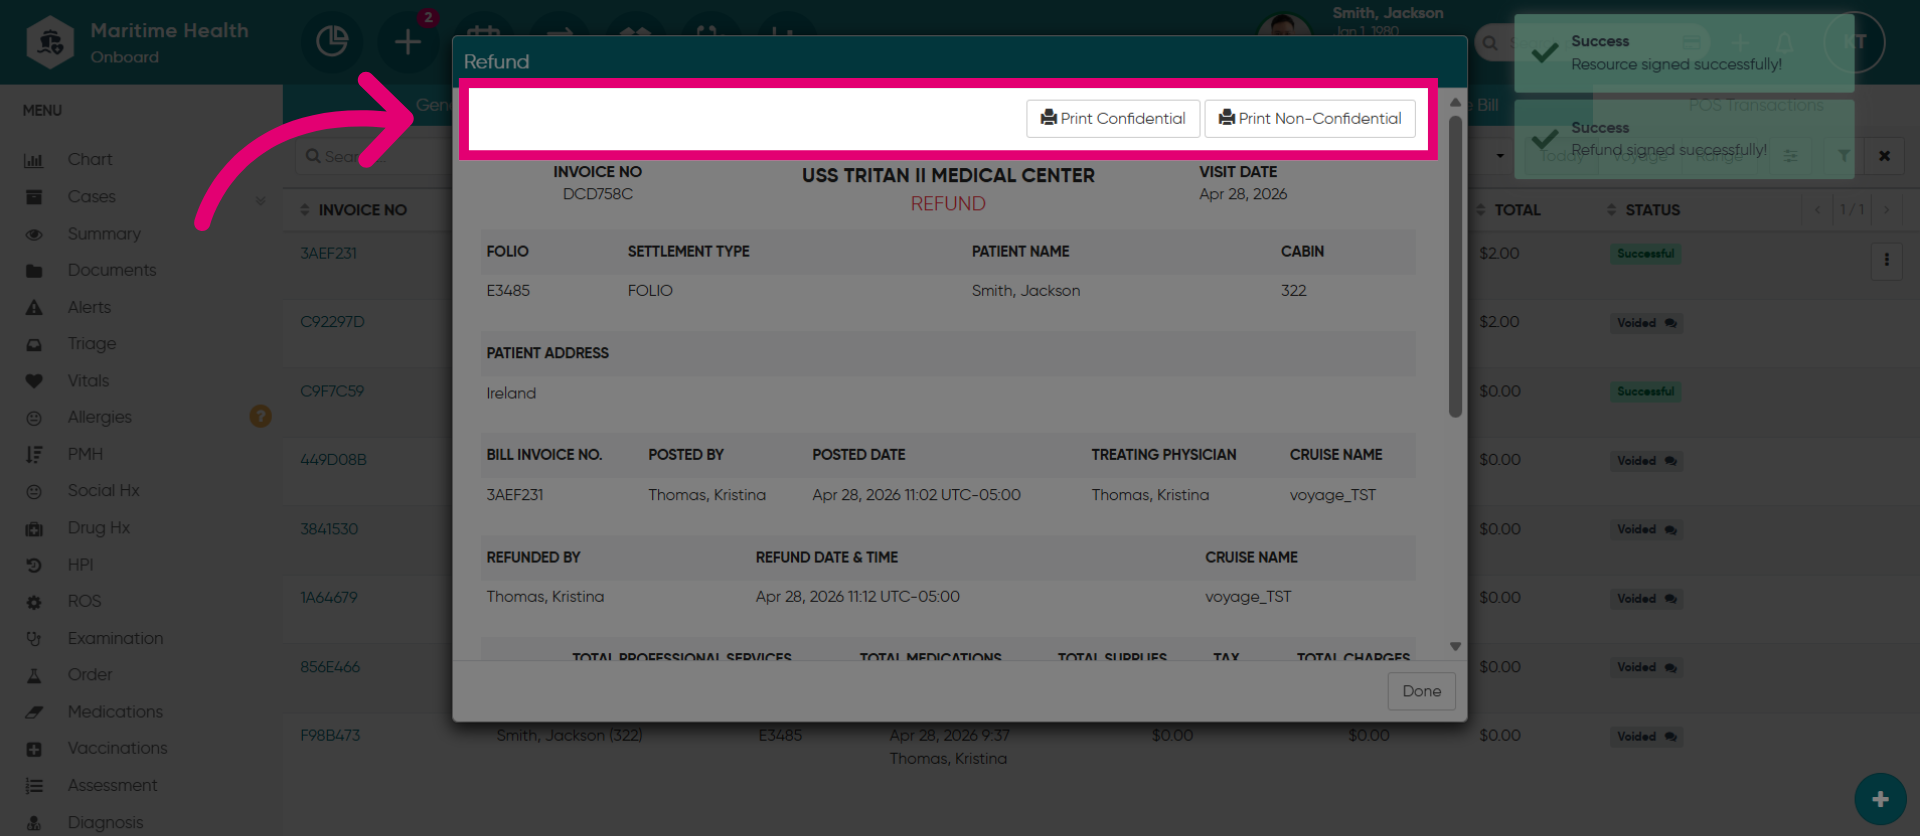Viewport: 1920px width, 836px height.
Task: Open Allergies in the sidebar
Action: coord(100,417)
